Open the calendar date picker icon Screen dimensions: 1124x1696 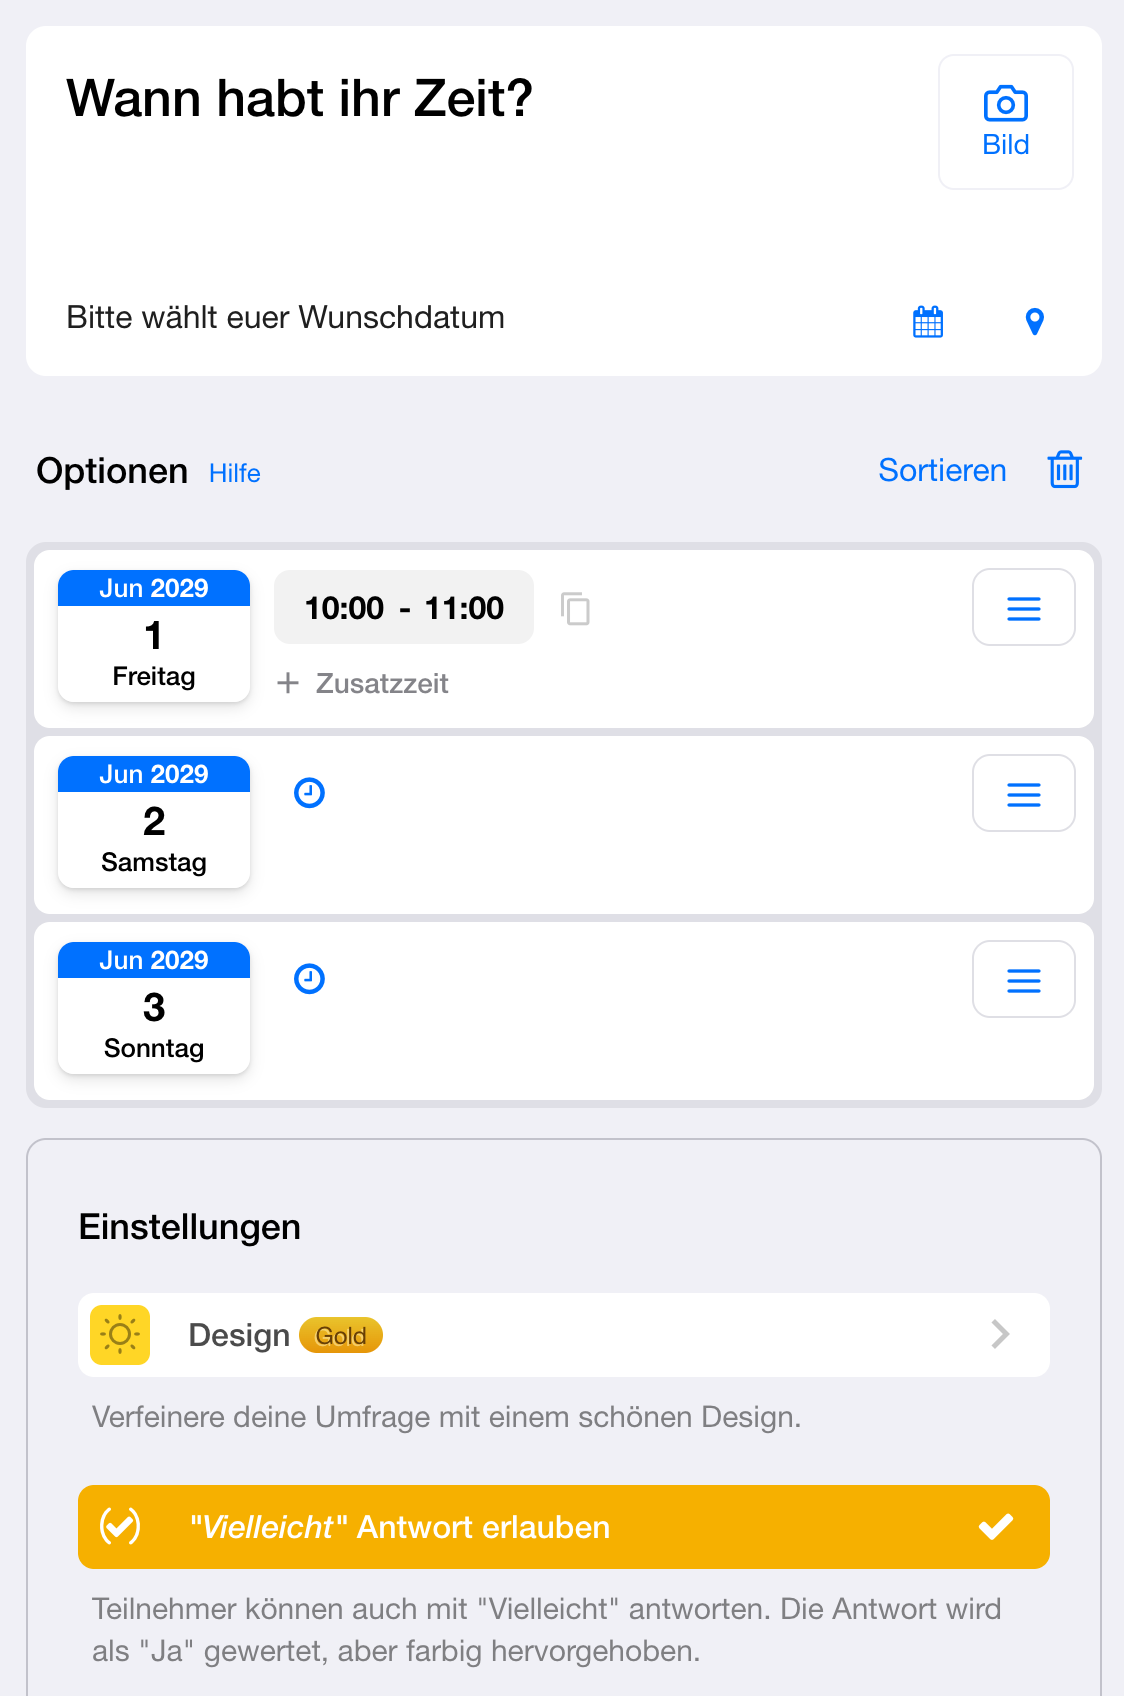(928, 322)
